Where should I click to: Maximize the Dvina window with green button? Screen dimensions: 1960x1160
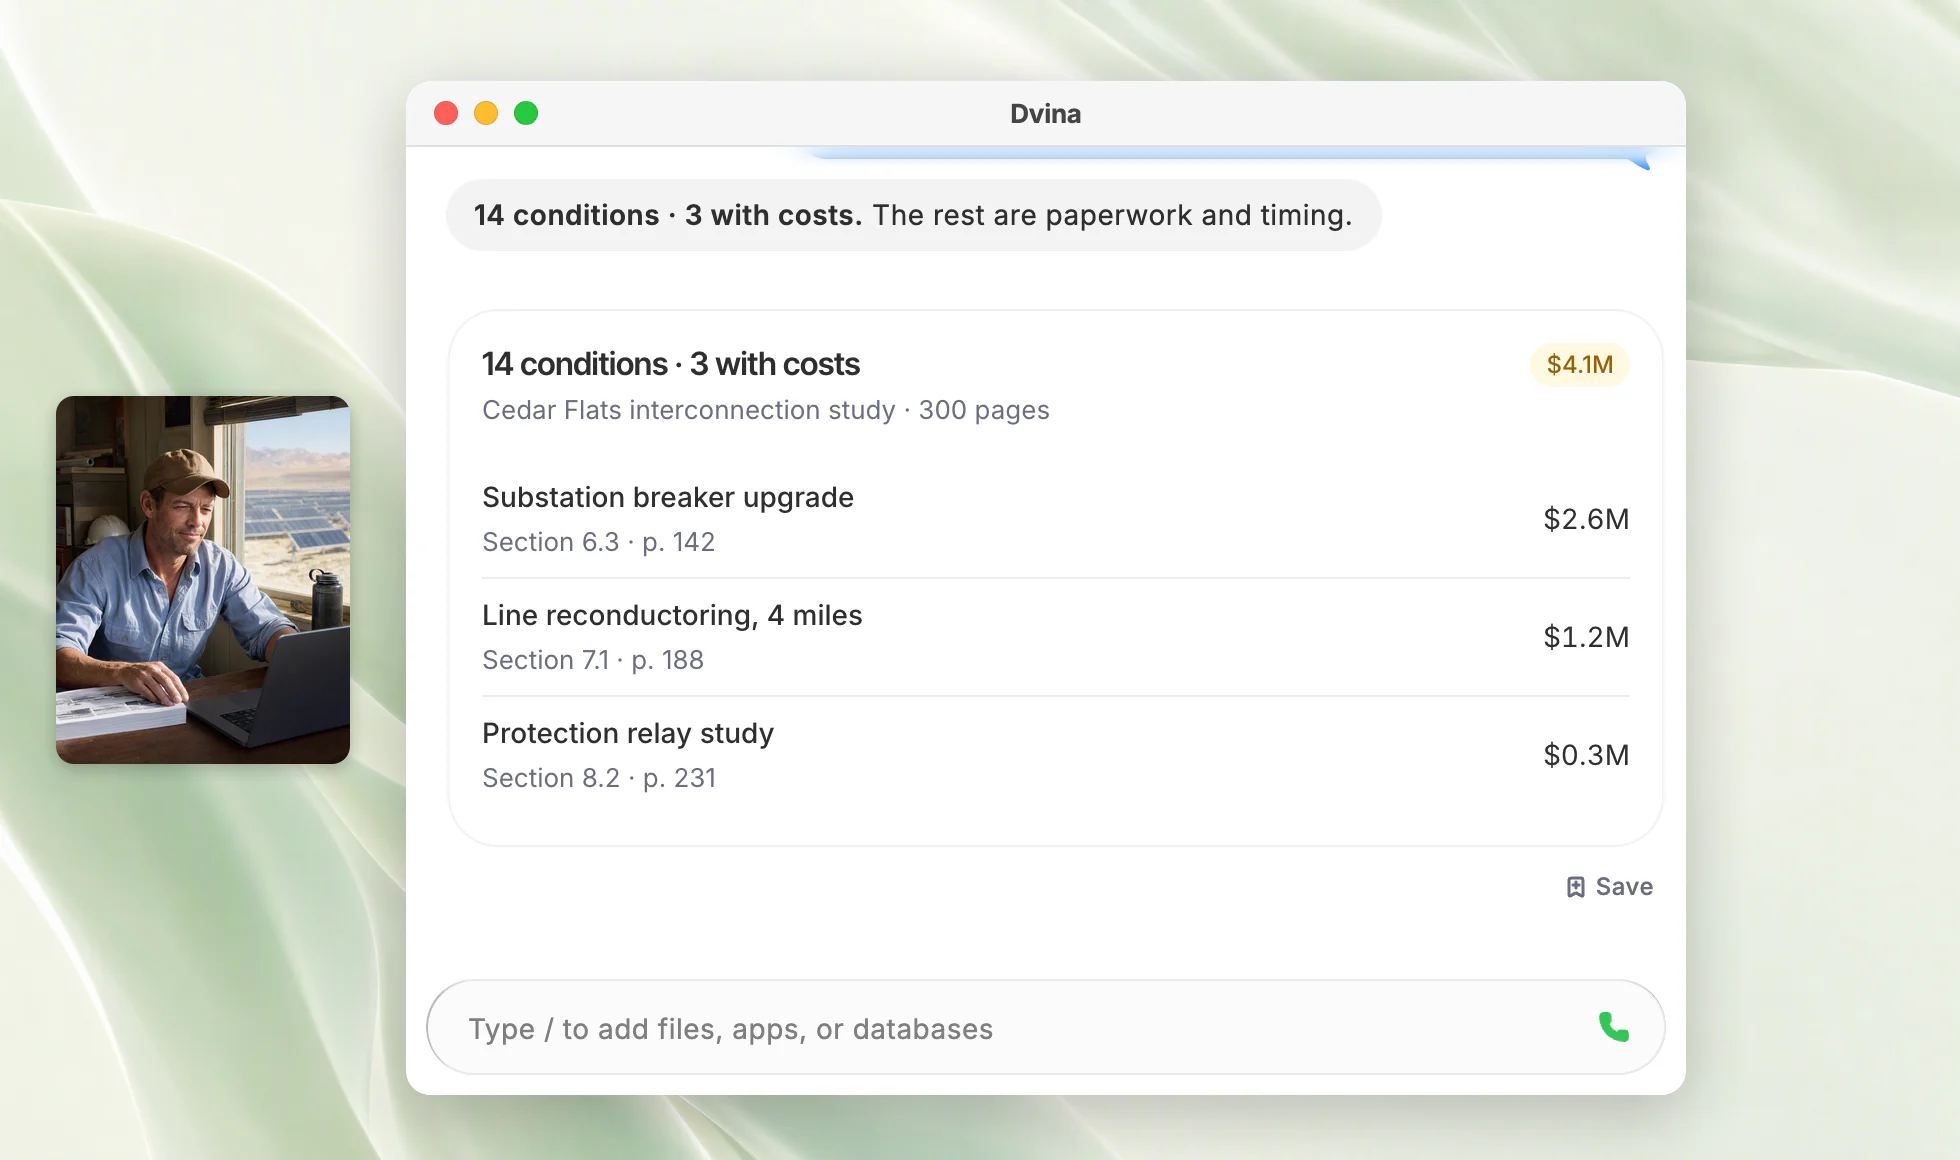click(526, 113)
